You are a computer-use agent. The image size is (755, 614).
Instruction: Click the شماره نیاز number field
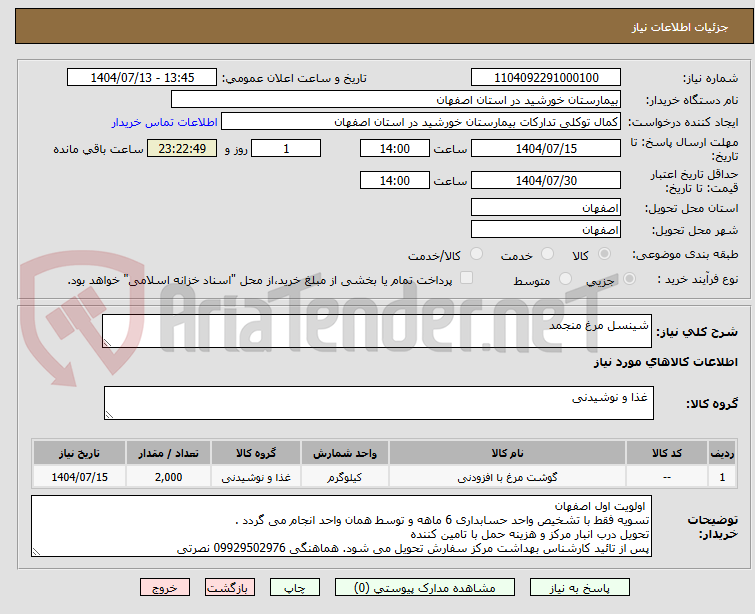546,78
